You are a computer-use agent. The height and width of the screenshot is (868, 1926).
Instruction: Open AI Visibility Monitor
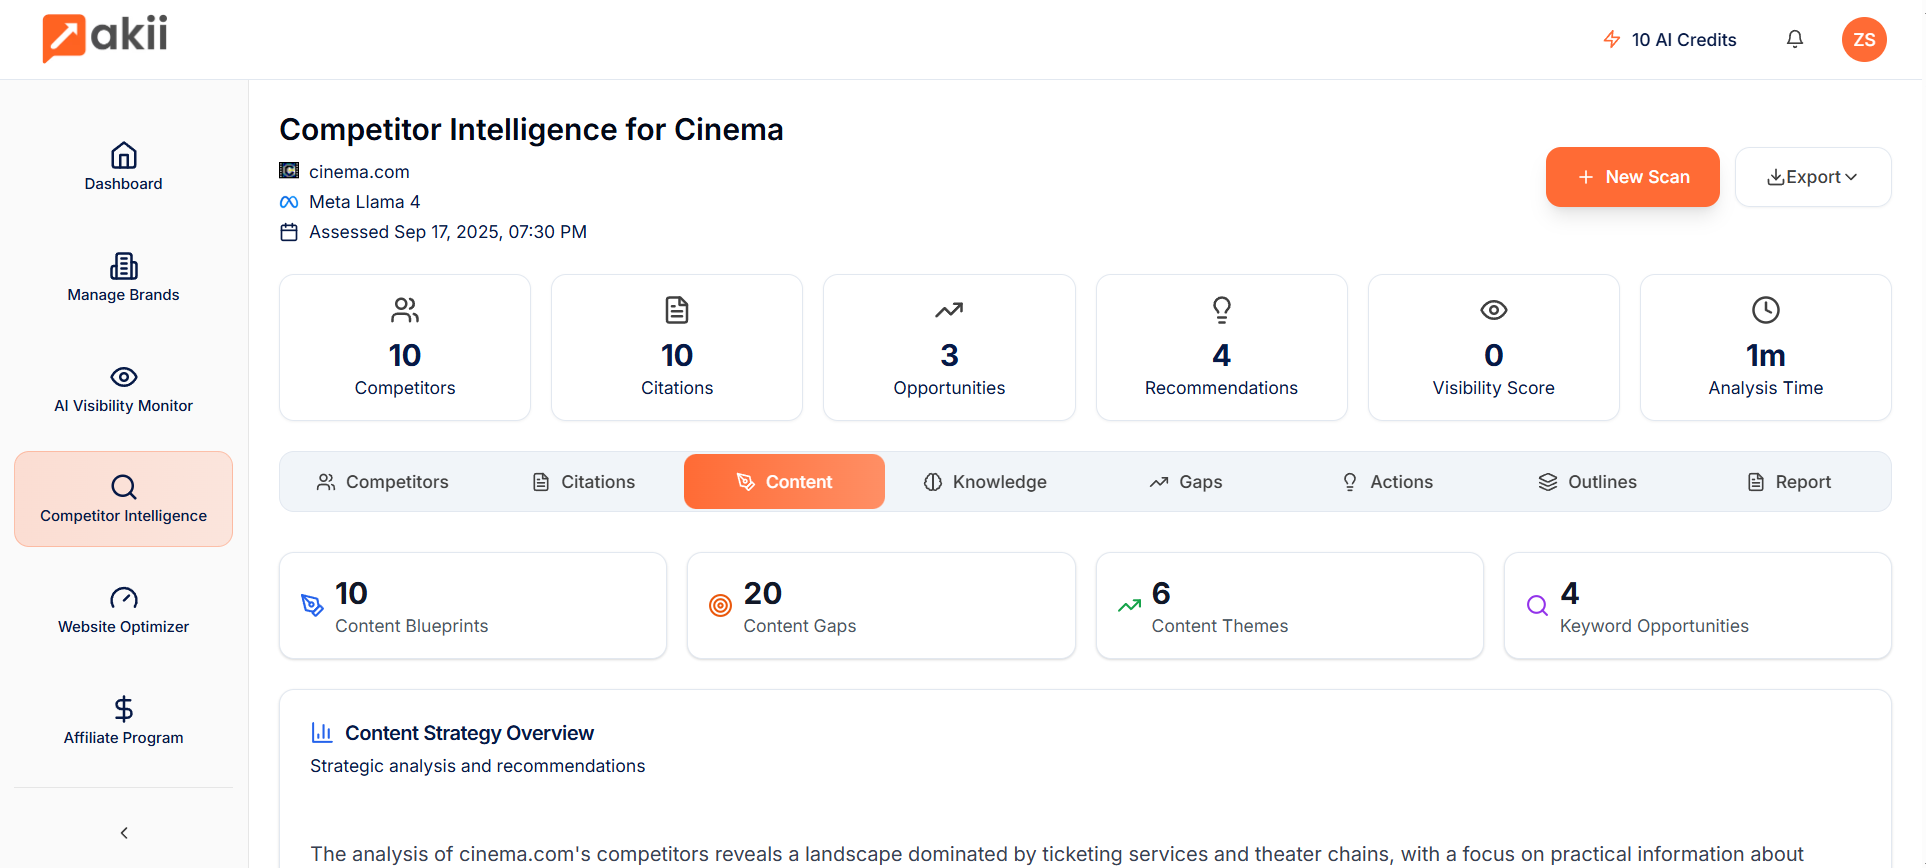click(x=123, y=389)
